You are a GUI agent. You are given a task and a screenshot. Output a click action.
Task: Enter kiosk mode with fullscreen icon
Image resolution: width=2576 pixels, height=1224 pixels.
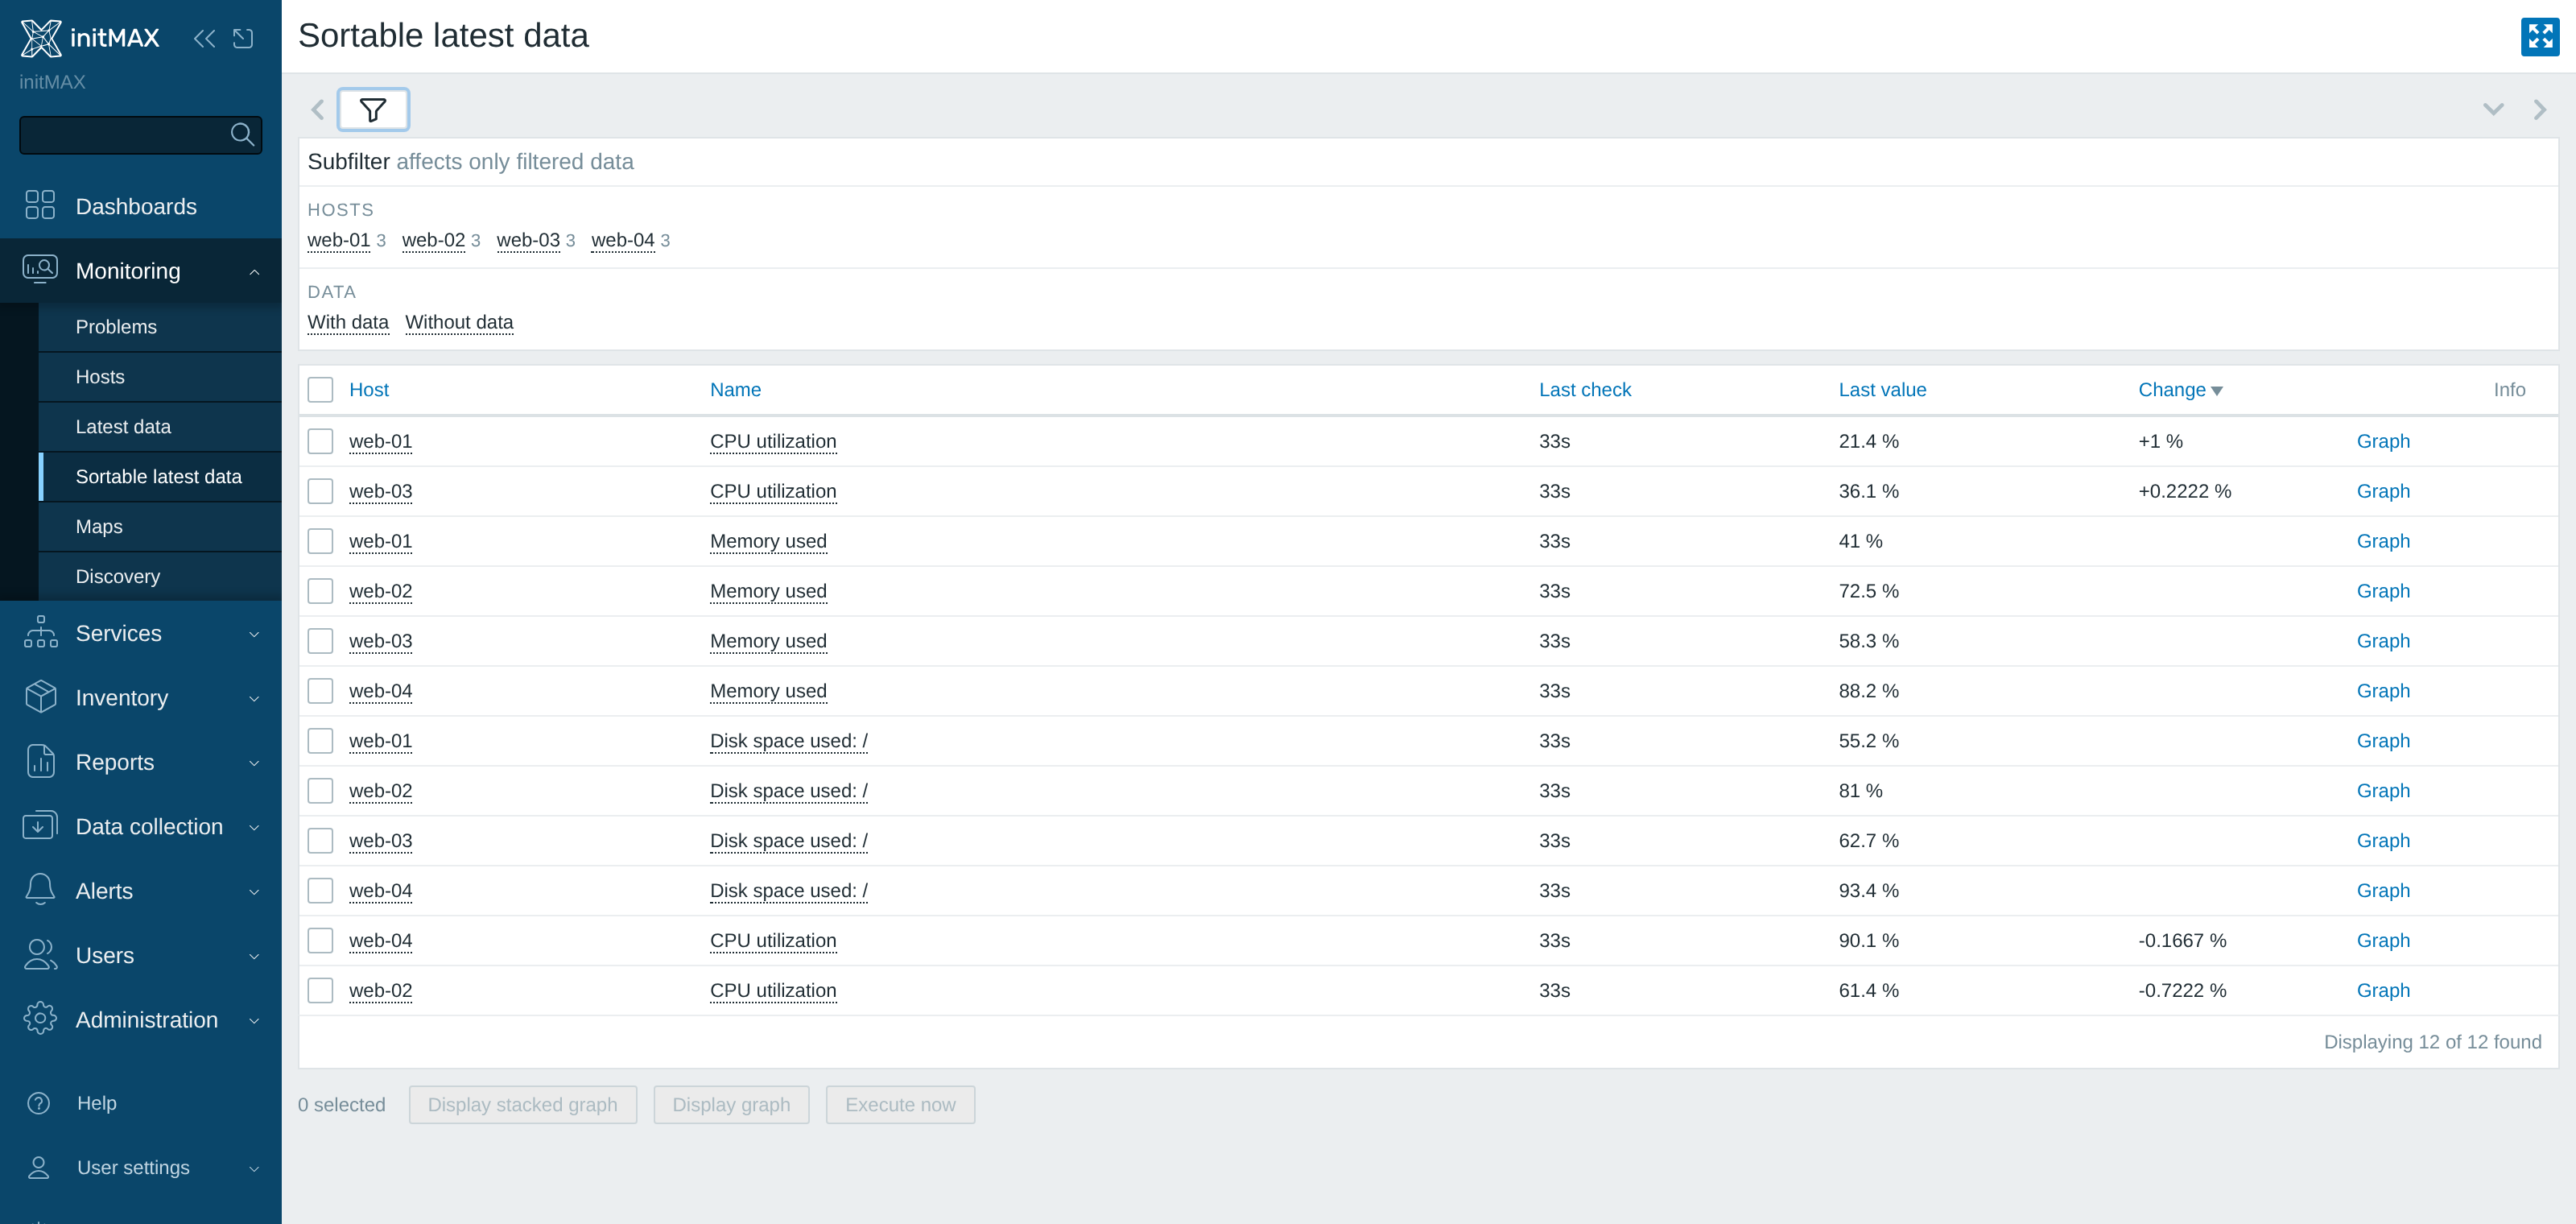pos(2539,37)
